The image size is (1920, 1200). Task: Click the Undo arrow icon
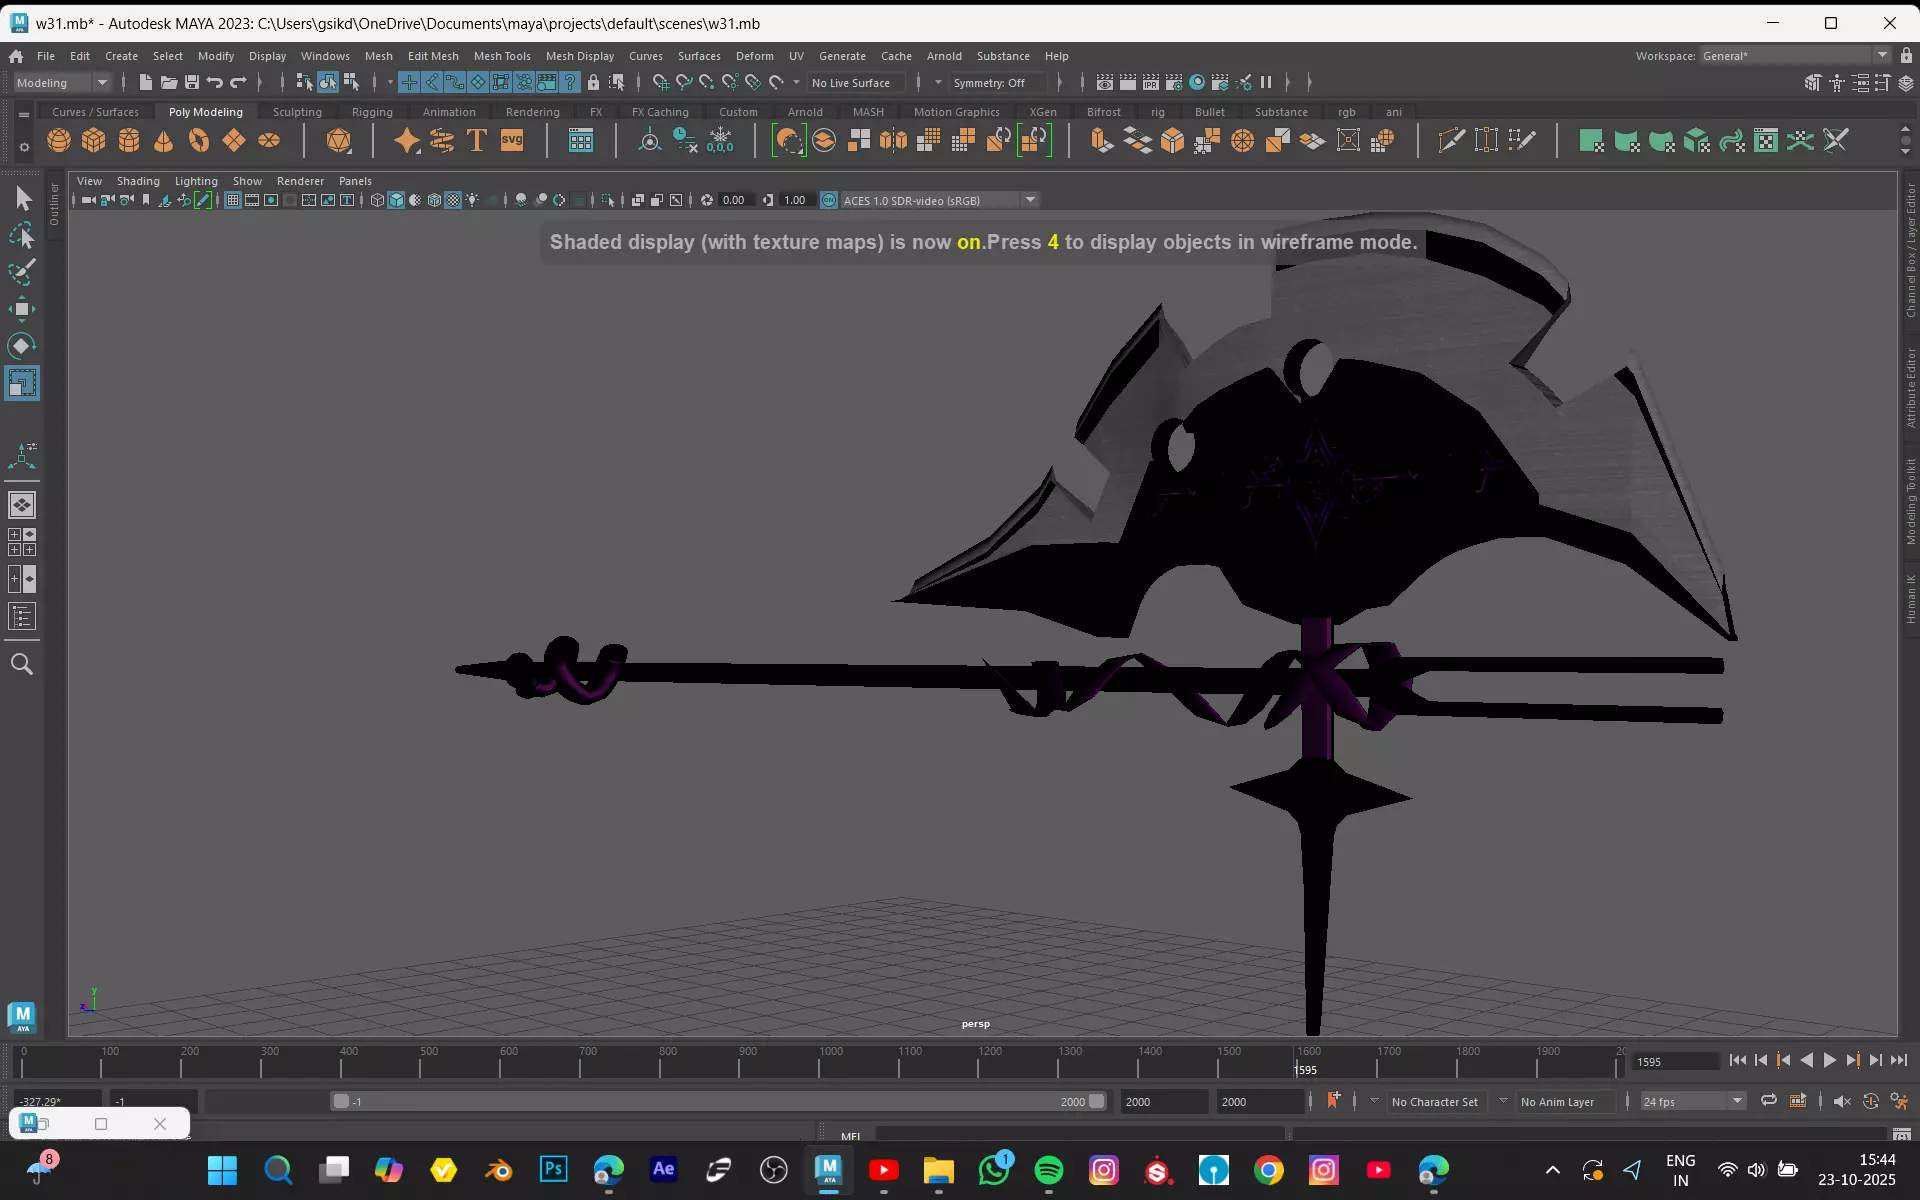point(215,82)
